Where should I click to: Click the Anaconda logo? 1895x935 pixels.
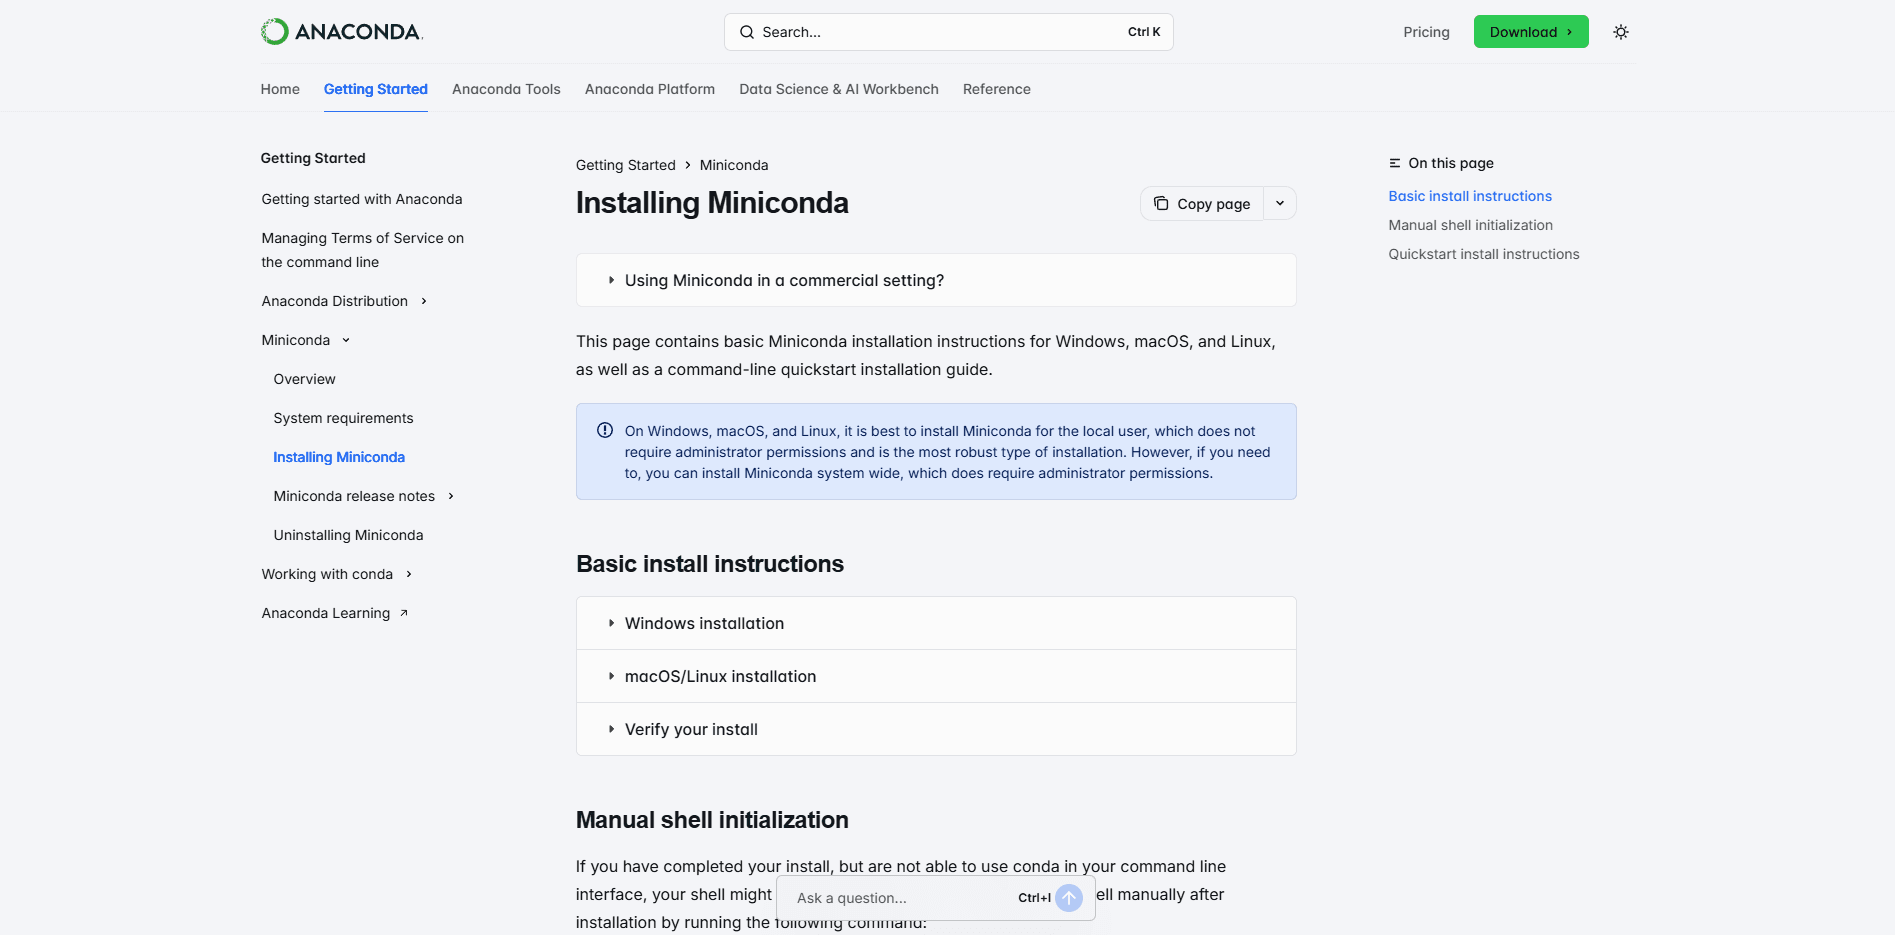[342, 32]
